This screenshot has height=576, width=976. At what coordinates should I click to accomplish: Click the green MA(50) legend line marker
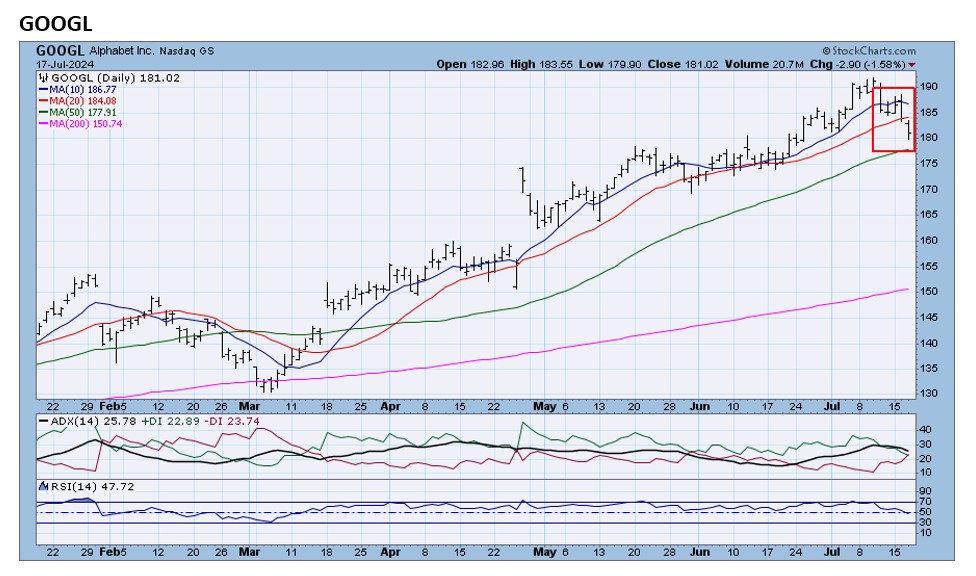(44, 112)
